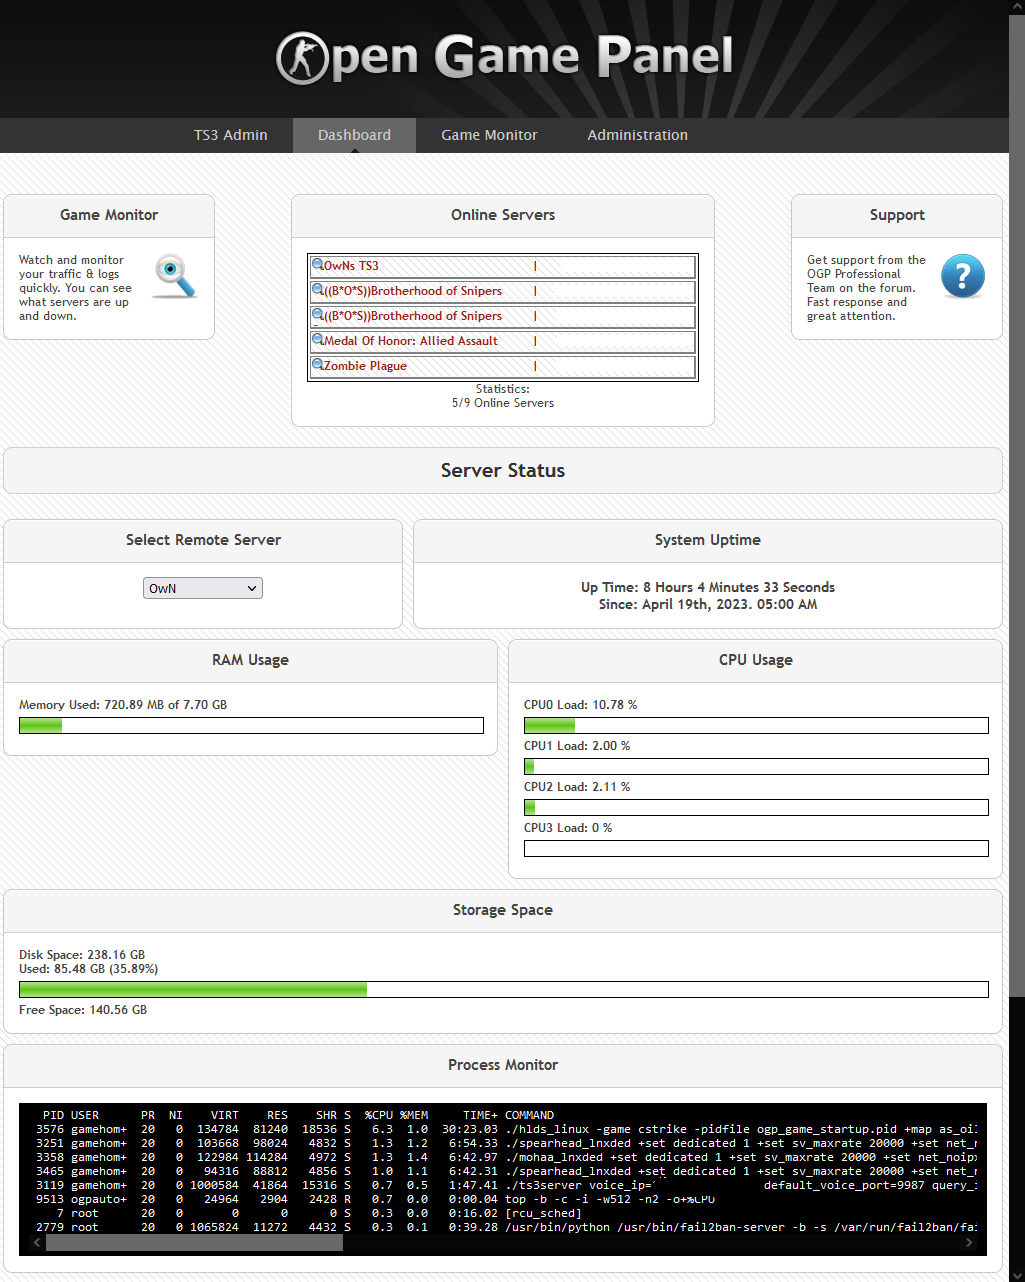Viewport: 1025px width, 1282px height.
Task: Open the OwNs TS3 server link
Action: 351,266
